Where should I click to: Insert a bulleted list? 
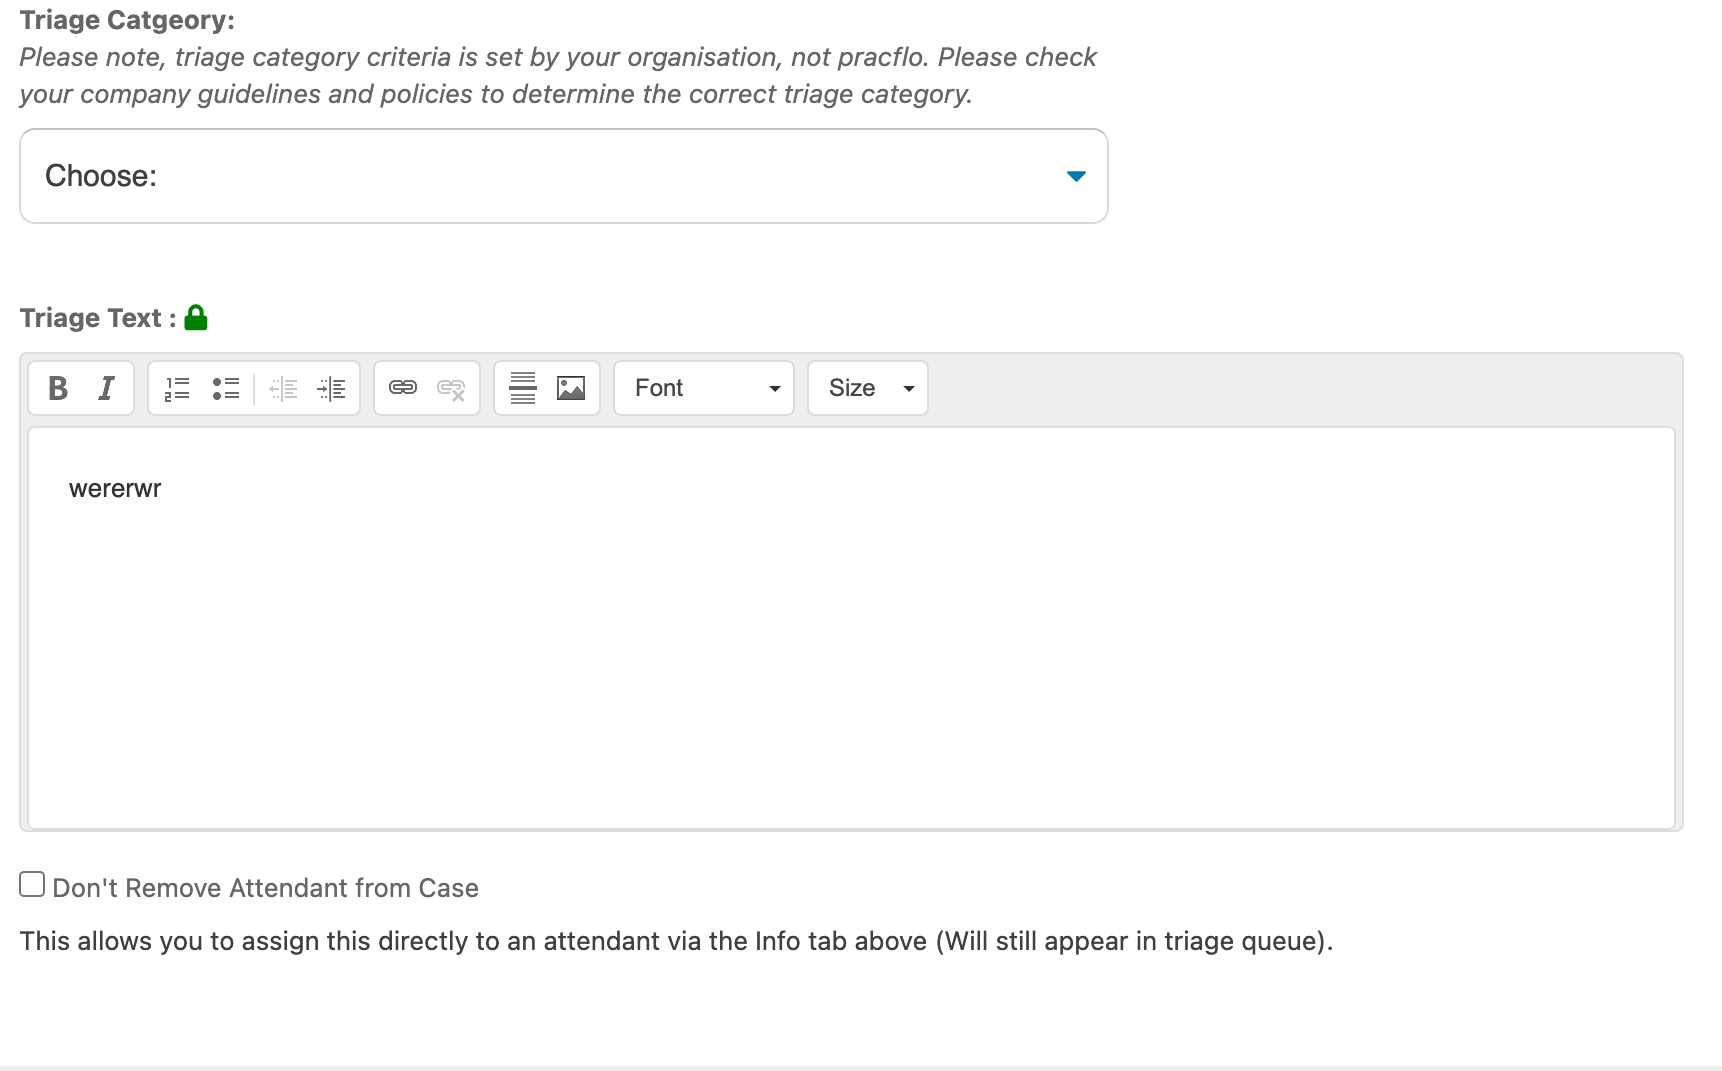226,388
